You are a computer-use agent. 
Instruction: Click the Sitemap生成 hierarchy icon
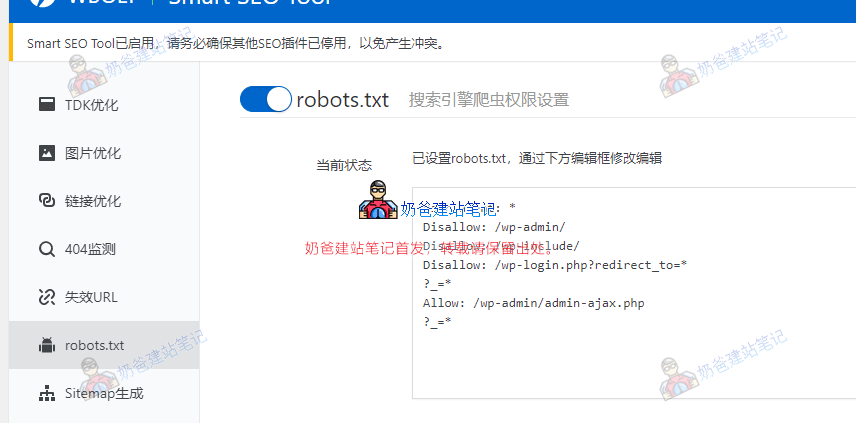point(46,393)
